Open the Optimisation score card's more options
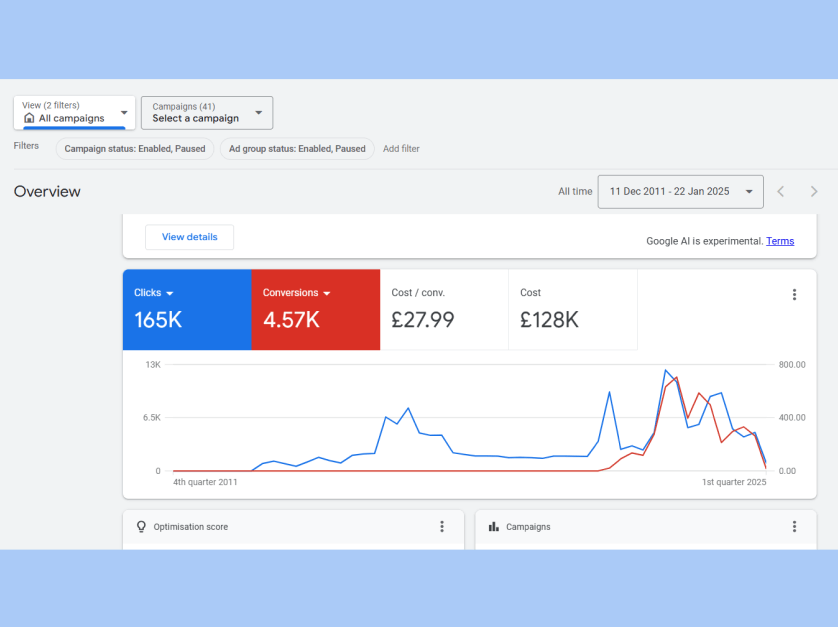 442,526
